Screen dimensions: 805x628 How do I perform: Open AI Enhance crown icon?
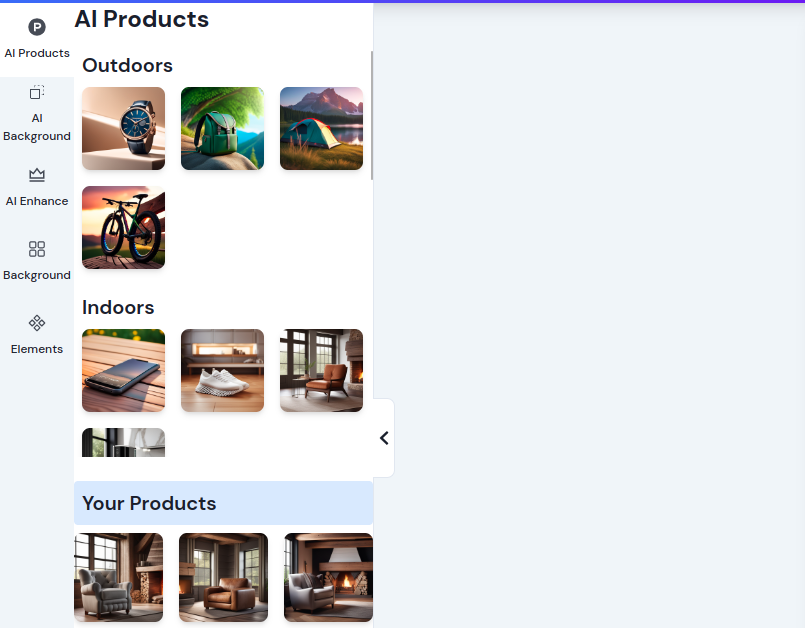tap(37, 175)
